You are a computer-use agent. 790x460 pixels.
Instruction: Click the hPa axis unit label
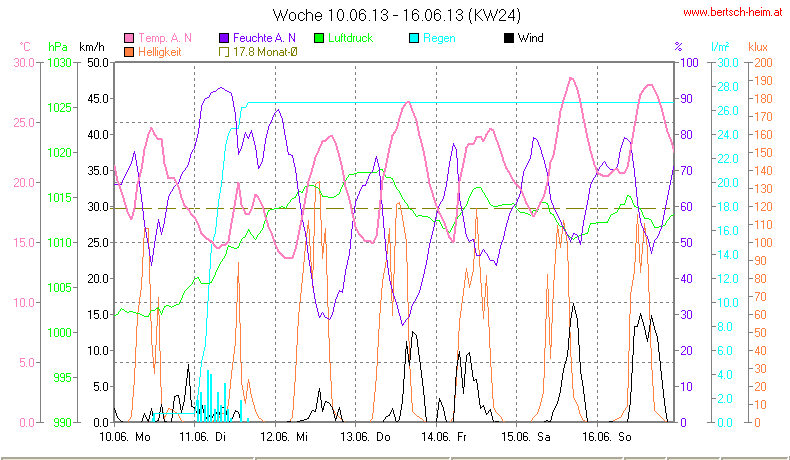(x=58, y=47)
